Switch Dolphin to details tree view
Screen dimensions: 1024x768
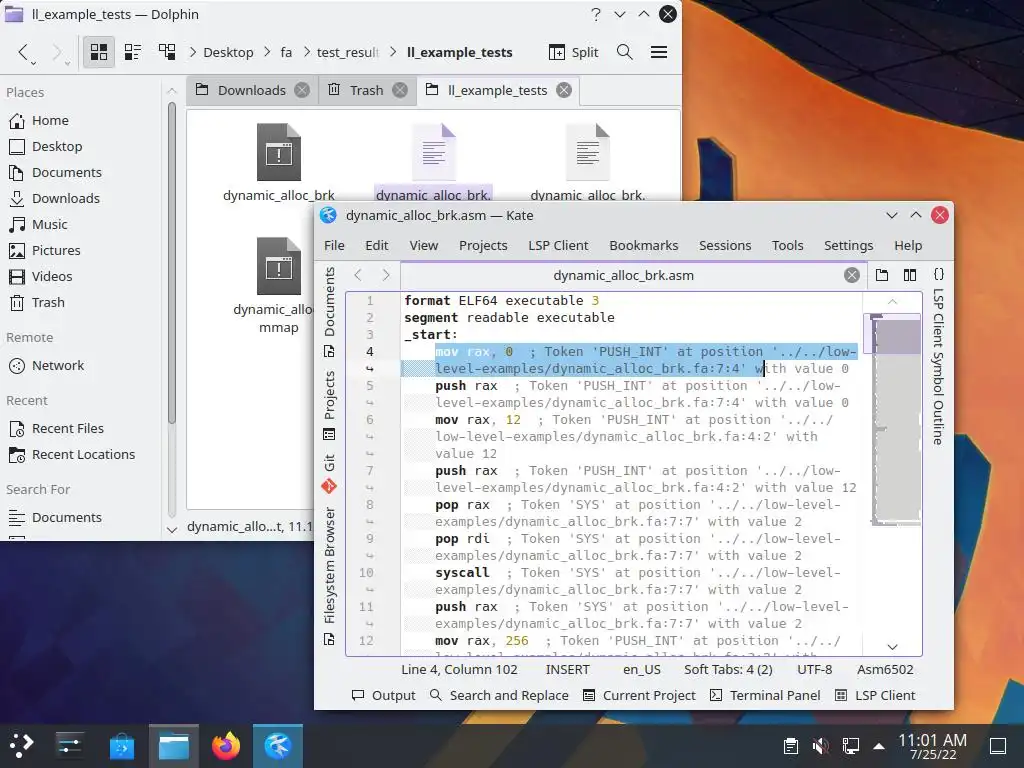tap(167, 52)
